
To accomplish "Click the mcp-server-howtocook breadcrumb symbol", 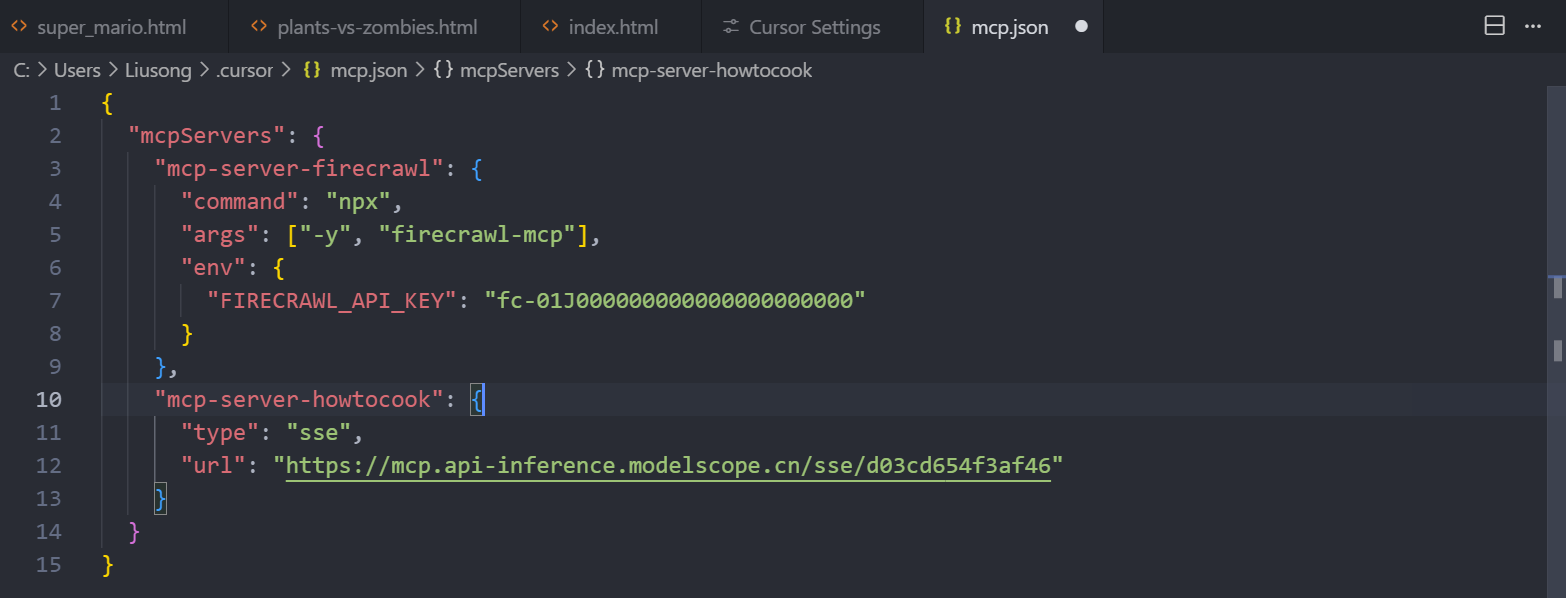I will pyautogui.click(x=712, y=70).
